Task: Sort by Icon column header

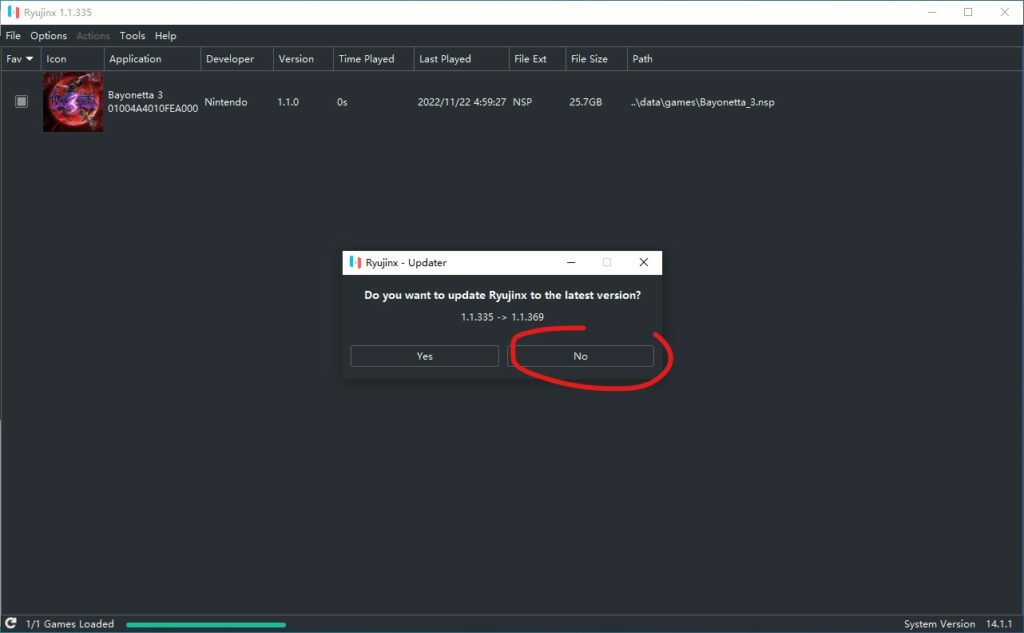Action: (x=72, y=59)
